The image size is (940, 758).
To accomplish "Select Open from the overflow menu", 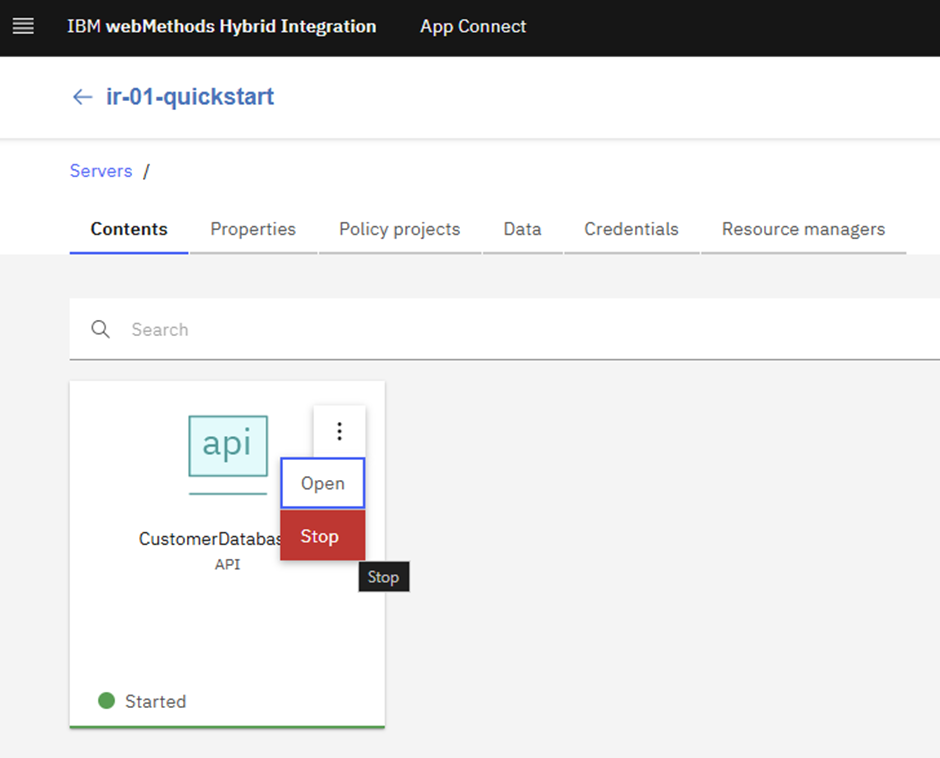I will (323, 483).
